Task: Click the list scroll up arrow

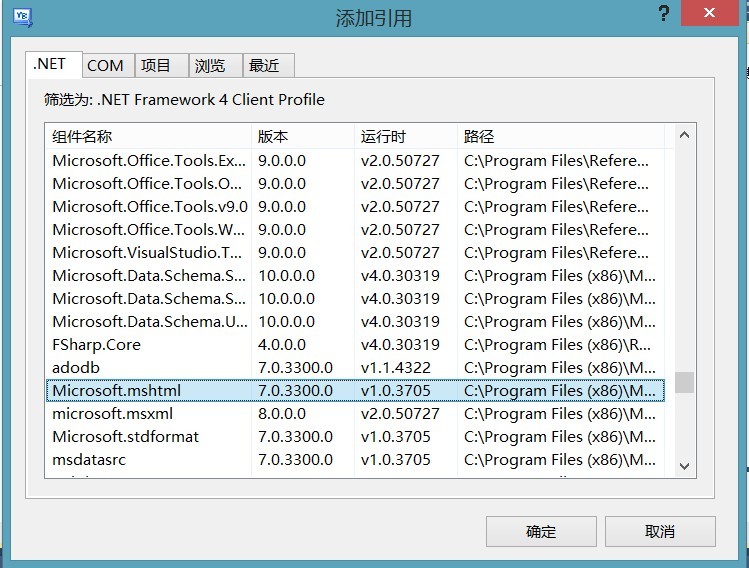Action: (684, 135)
